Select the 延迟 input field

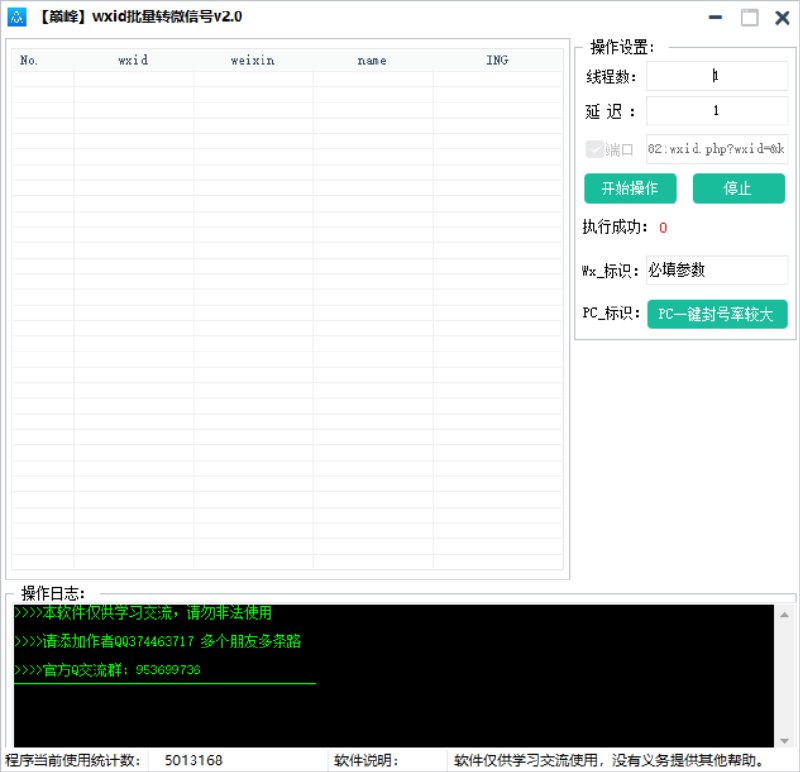716,111
